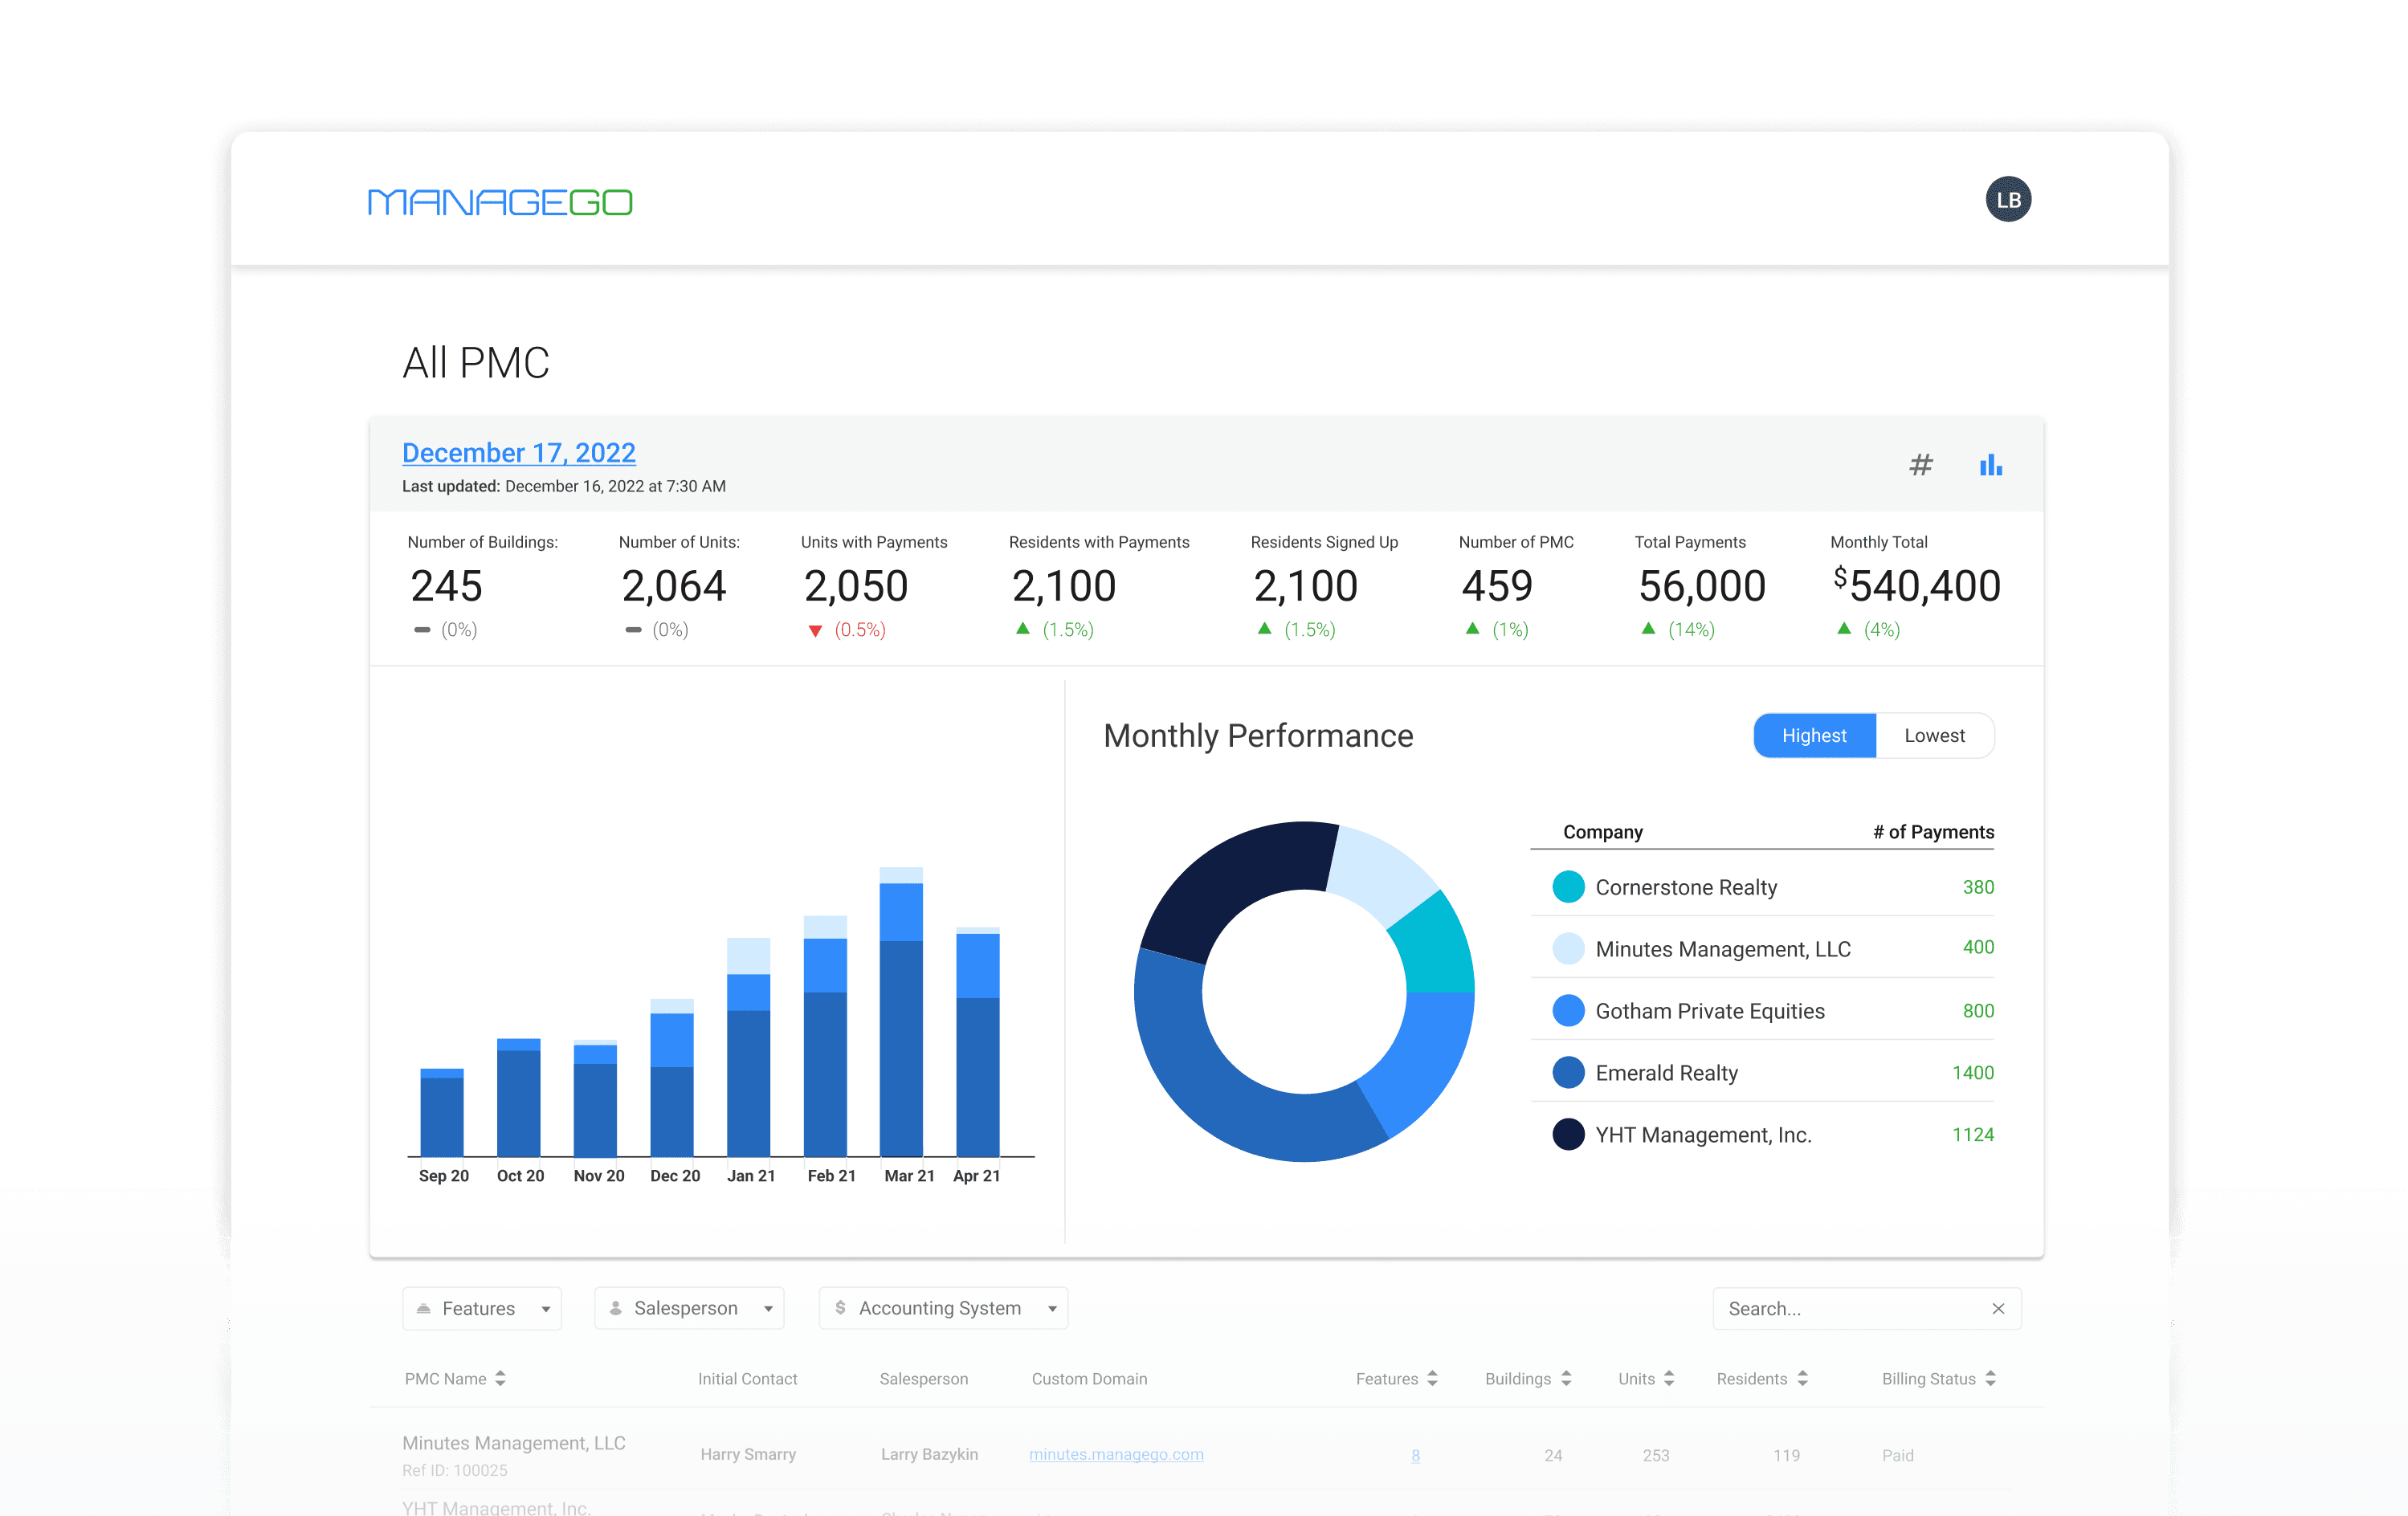Viewport: 2408px width, 1516px height.
Task: Open the Features filter dropdown
Action: click(x=482, y=1308)
